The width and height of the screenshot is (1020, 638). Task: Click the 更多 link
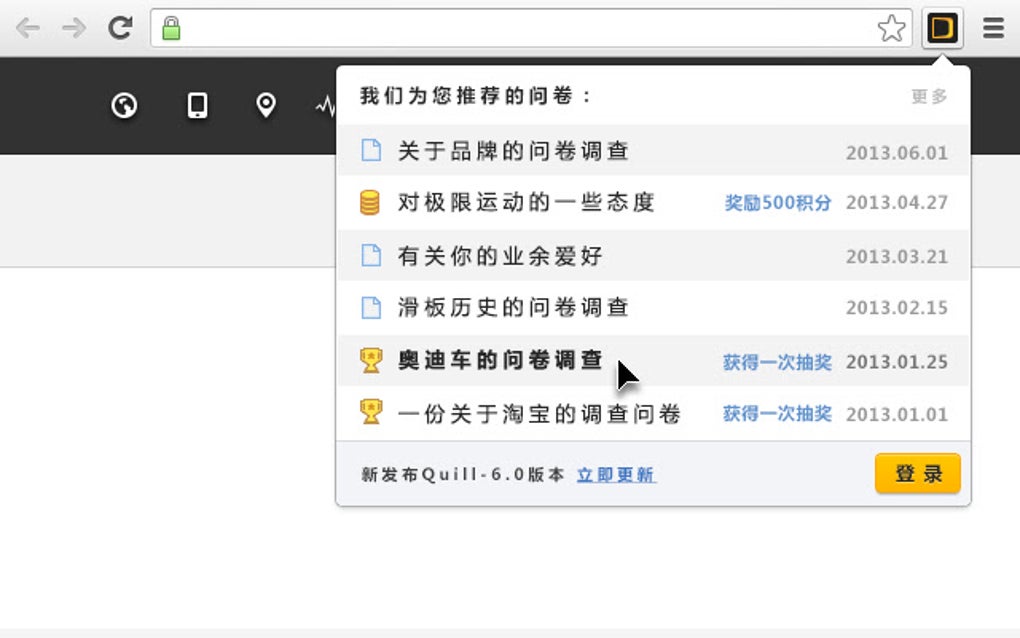pos(929,97)
